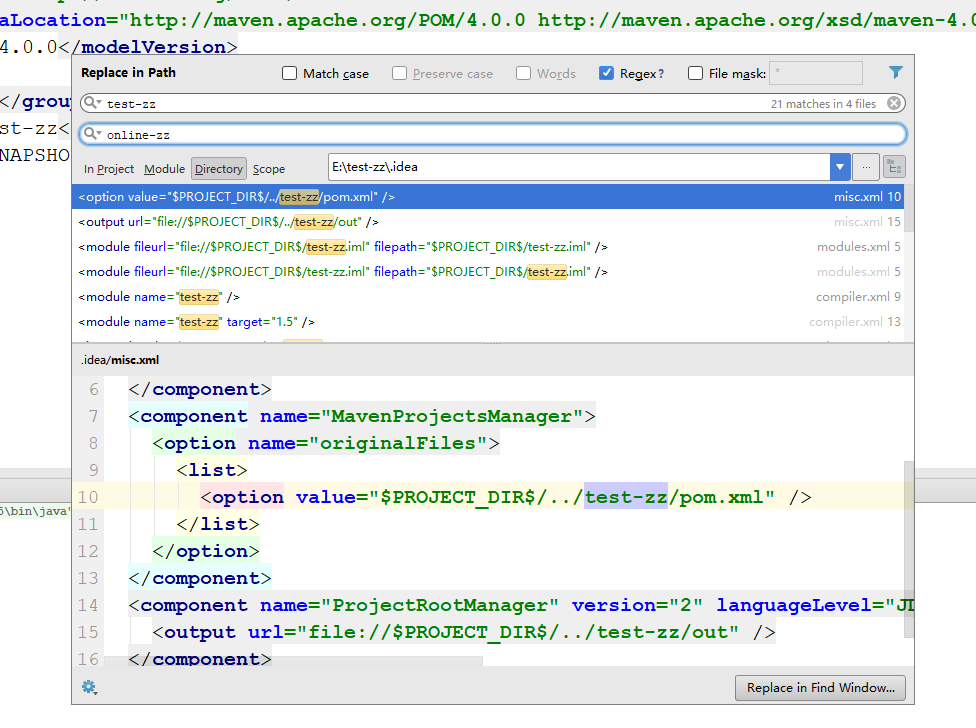Viewport: 976px width, 728px height.
Task: Click MavenProjectsManager component line in preview
Action: click(362, 416)
